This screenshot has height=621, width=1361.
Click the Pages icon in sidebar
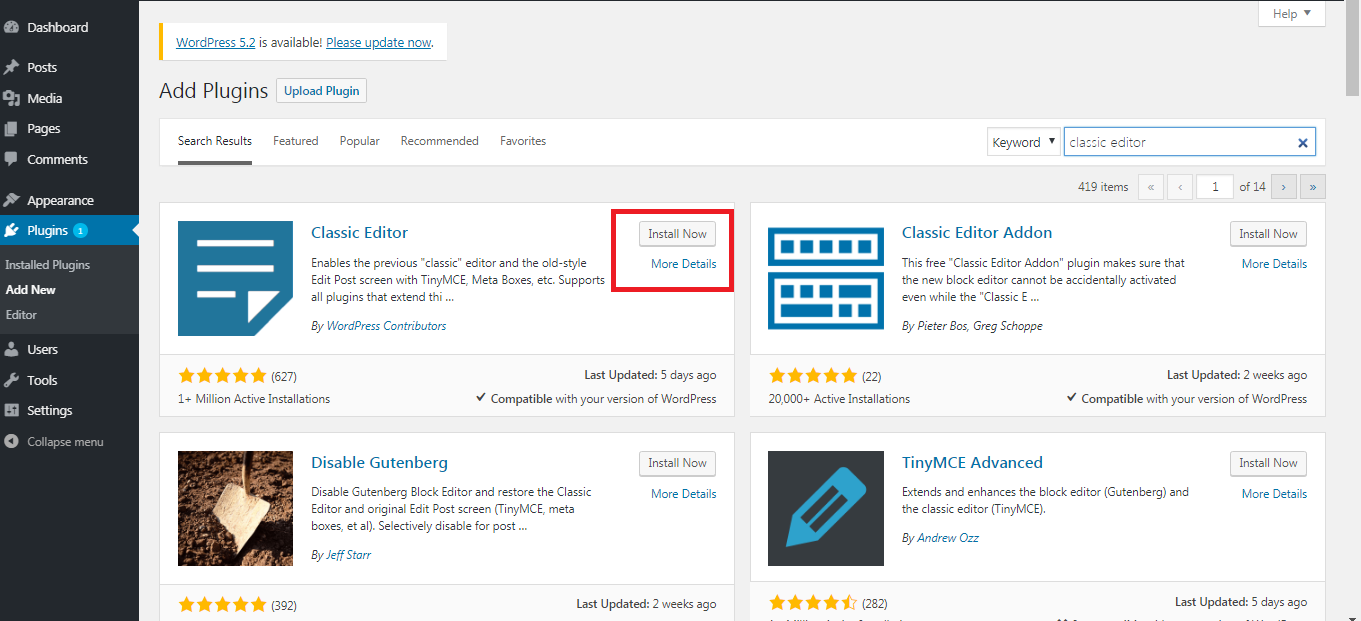tap(12, 129)
